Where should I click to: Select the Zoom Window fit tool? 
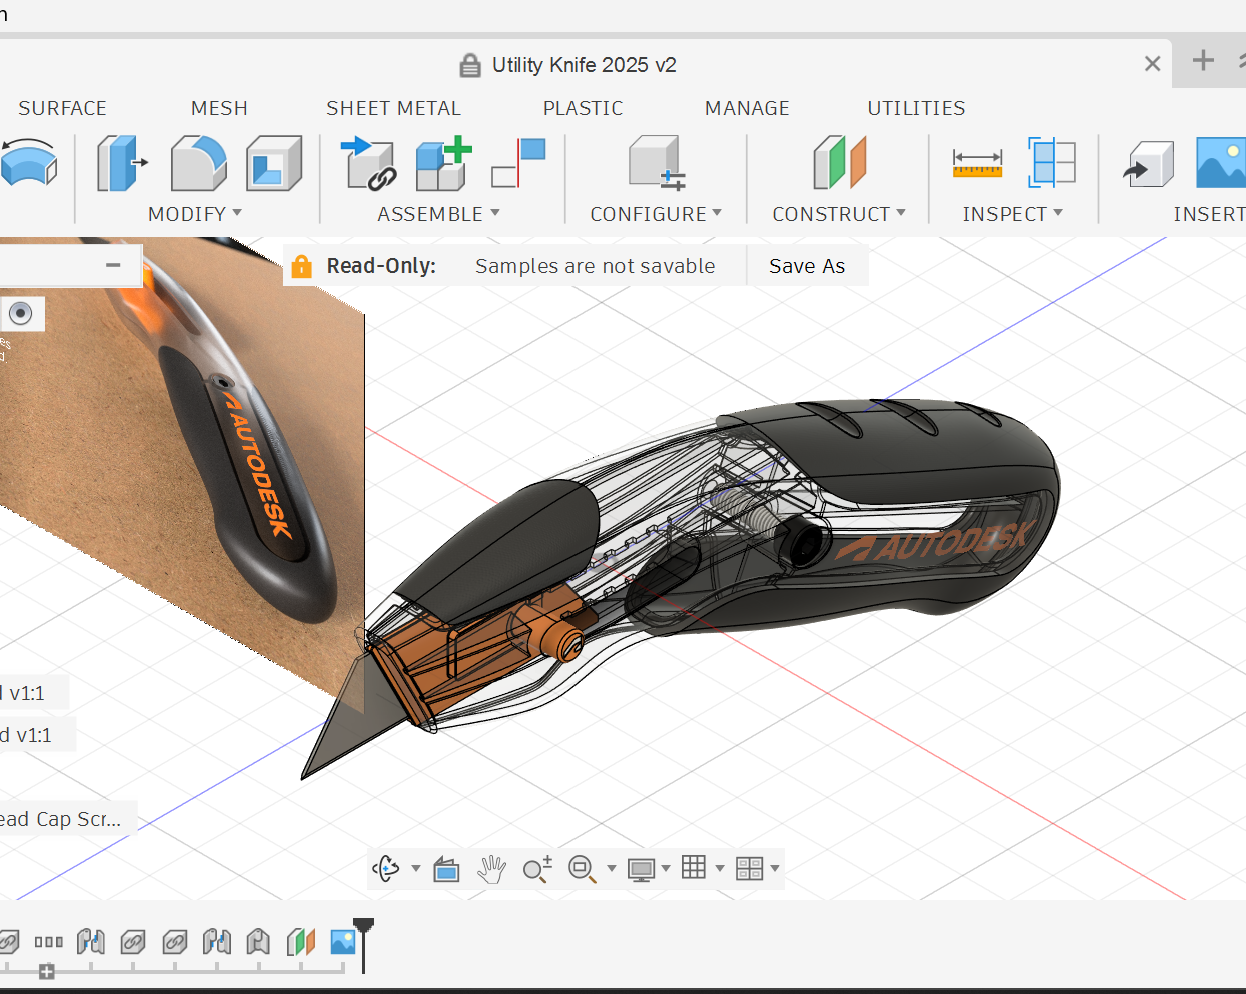pyautogui.click(x=582, y=869)
